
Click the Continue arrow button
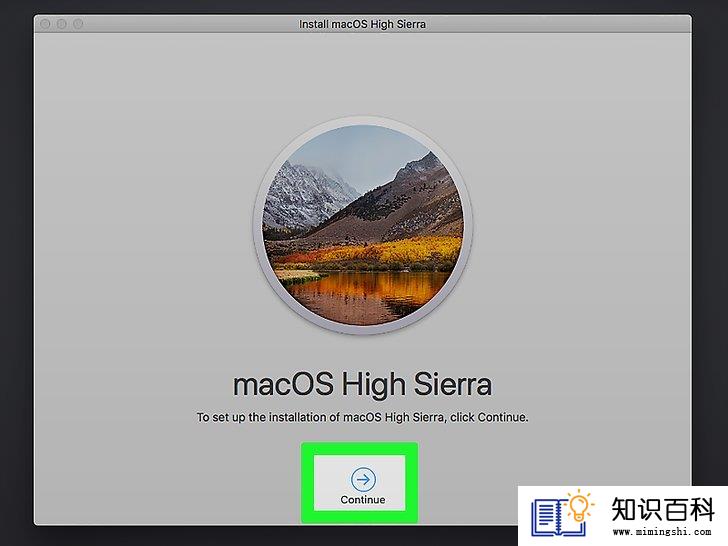[x=363, y=479]
